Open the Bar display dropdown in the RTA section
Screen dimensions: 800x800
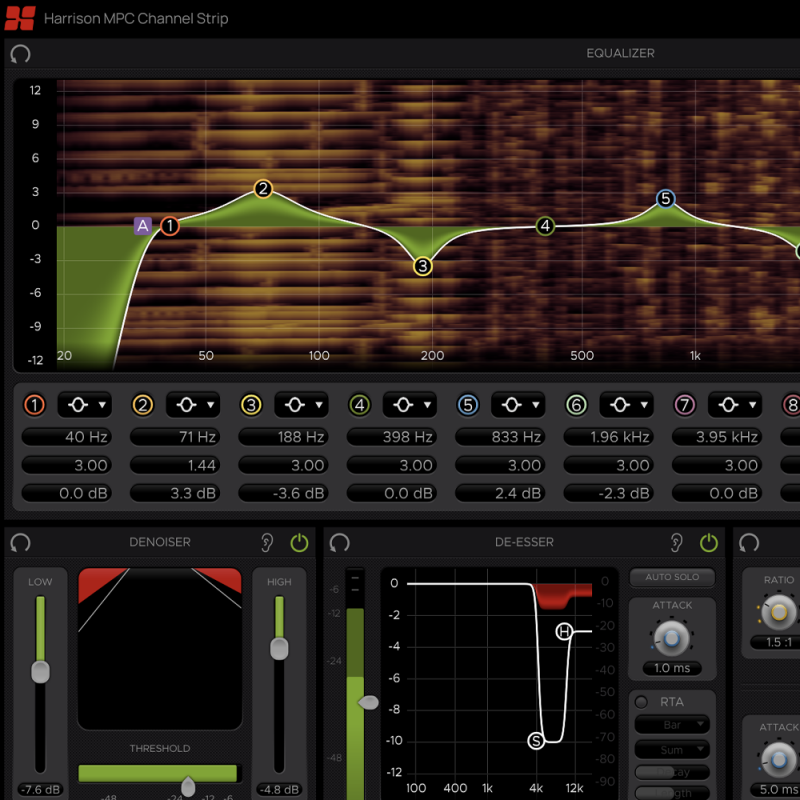pos(671,725)
